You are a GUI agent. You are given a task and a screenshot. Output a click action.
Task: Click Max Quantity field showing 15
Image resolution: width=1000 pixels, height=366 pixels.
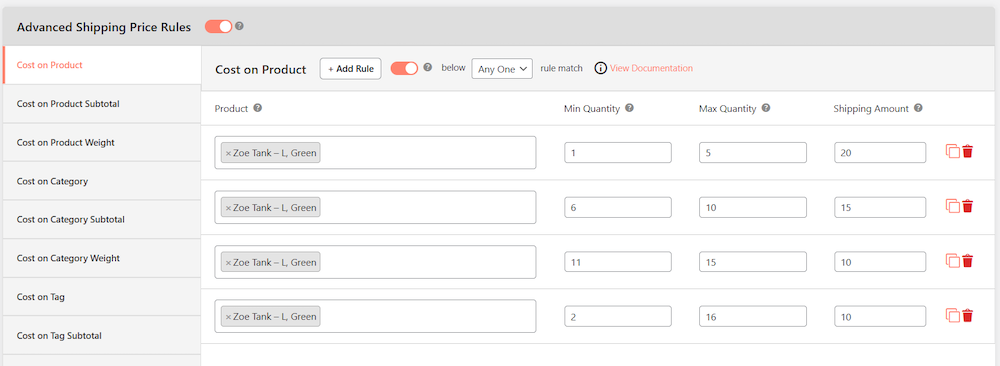tap(753, 262)
